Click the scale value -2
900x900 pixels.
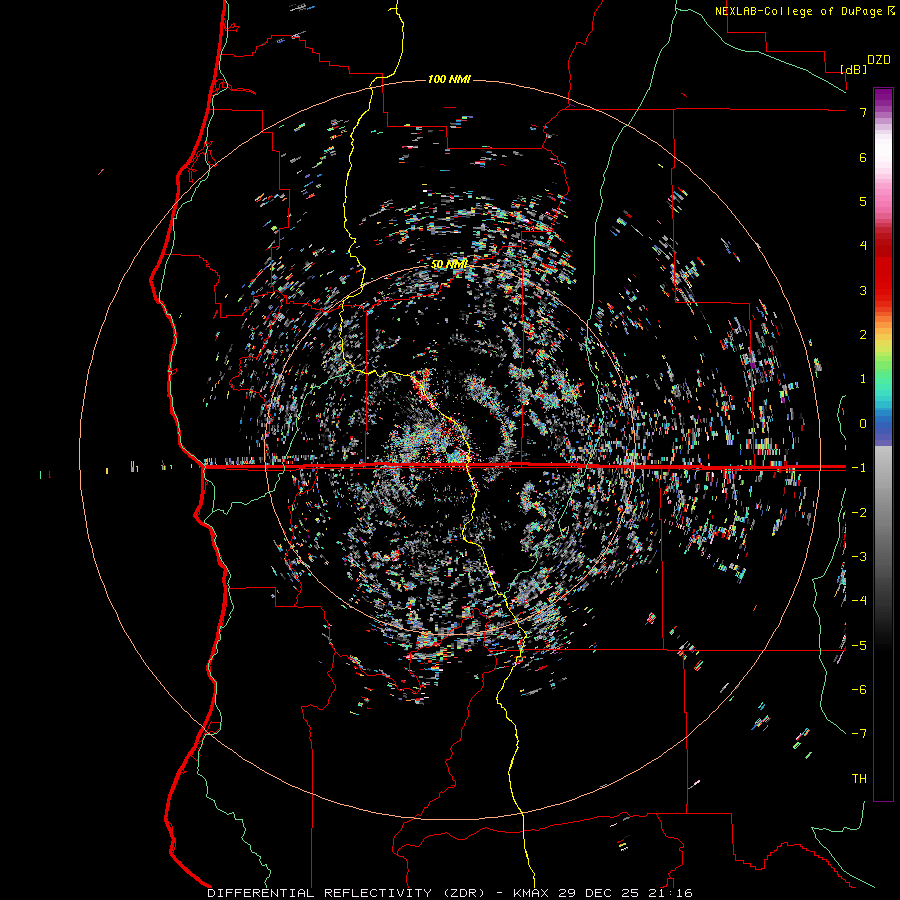(x=859, y=513)
